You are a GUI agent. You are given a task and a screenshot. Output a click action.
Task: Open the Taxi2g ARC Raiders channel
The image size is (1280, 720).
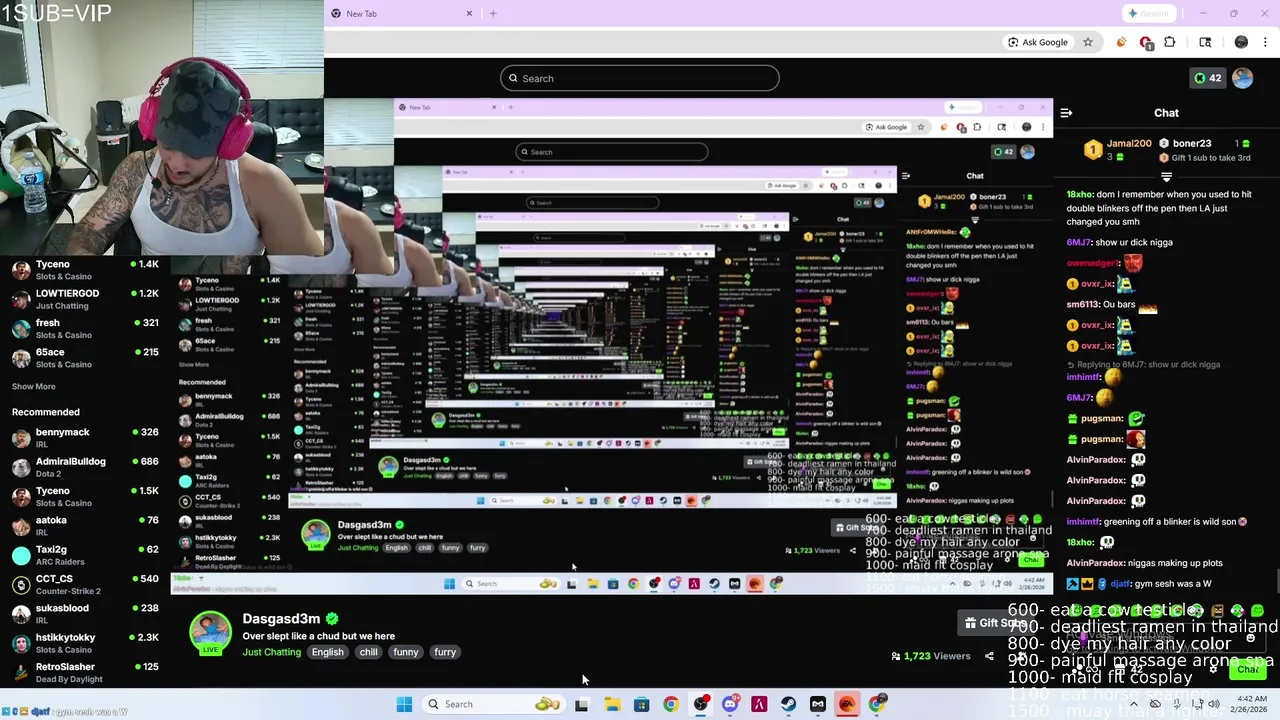point(84,555)
